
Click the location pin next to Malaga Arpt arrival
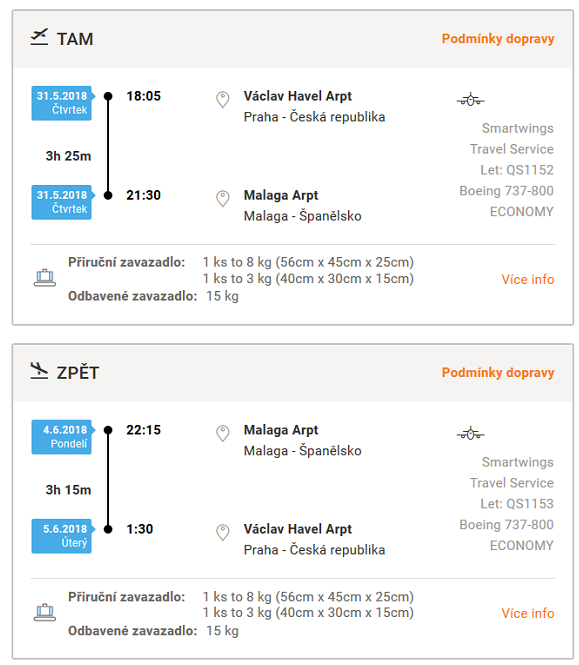(223, 198)
